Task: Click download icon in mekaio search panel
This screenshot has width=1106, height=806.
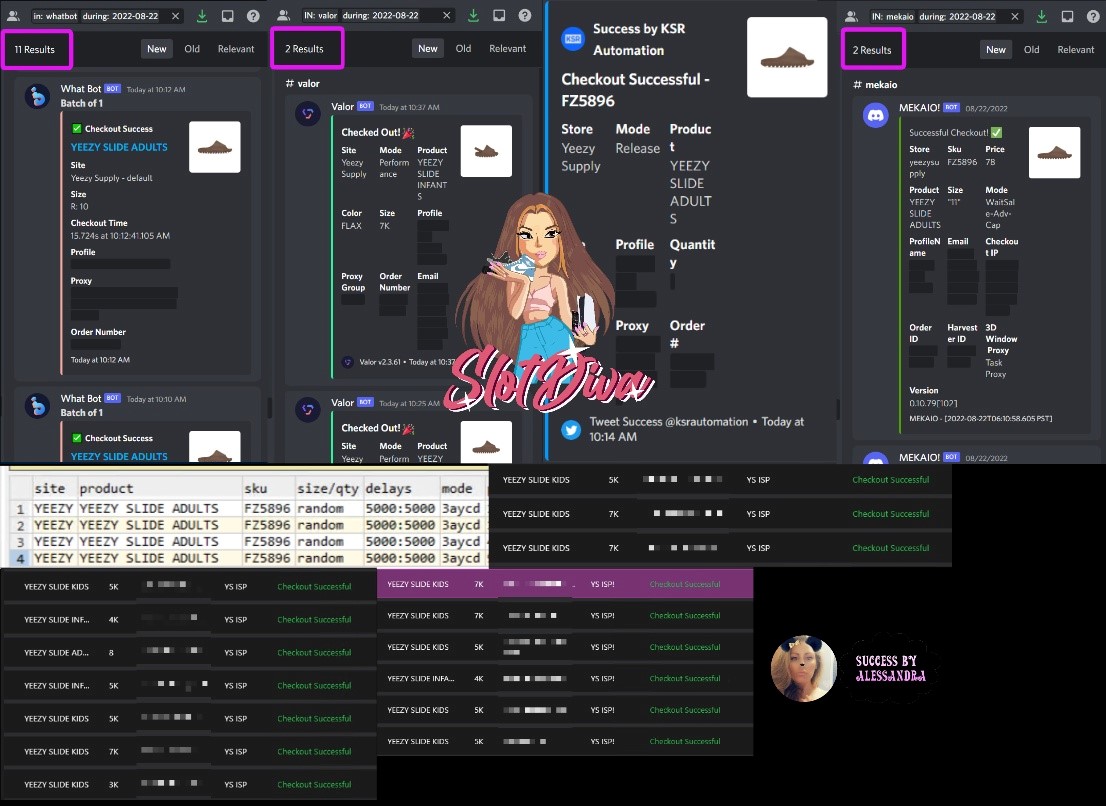Action: point(1041,16)
